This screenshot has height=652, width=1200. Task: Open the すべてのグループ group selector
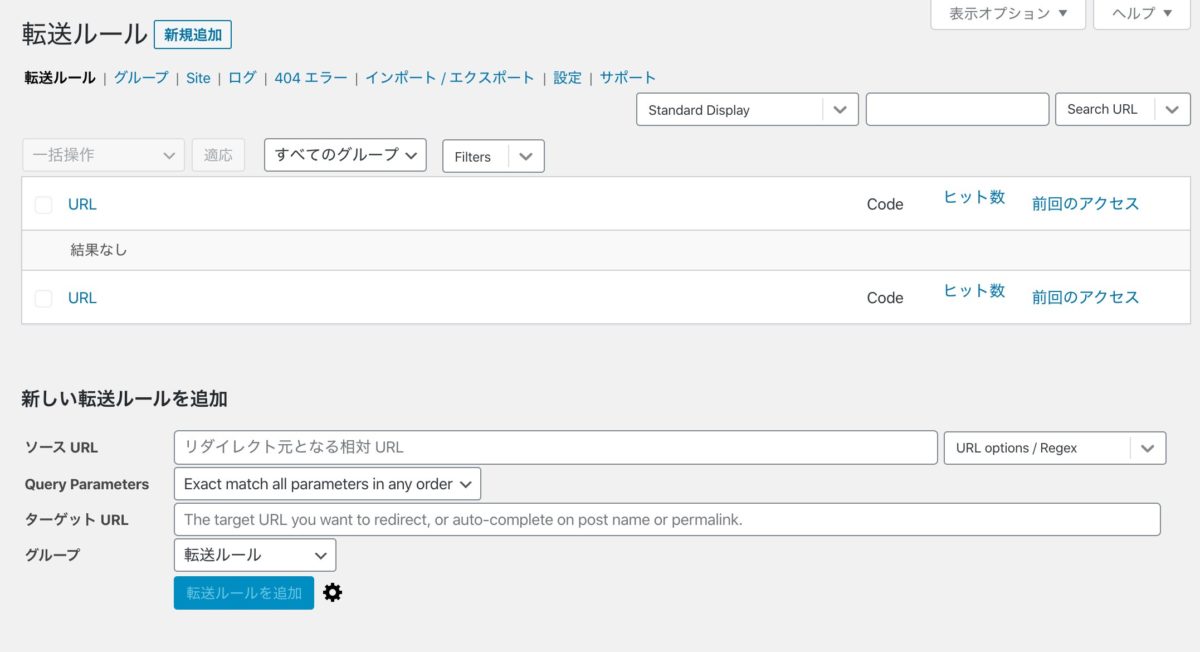tap(345, 155)
